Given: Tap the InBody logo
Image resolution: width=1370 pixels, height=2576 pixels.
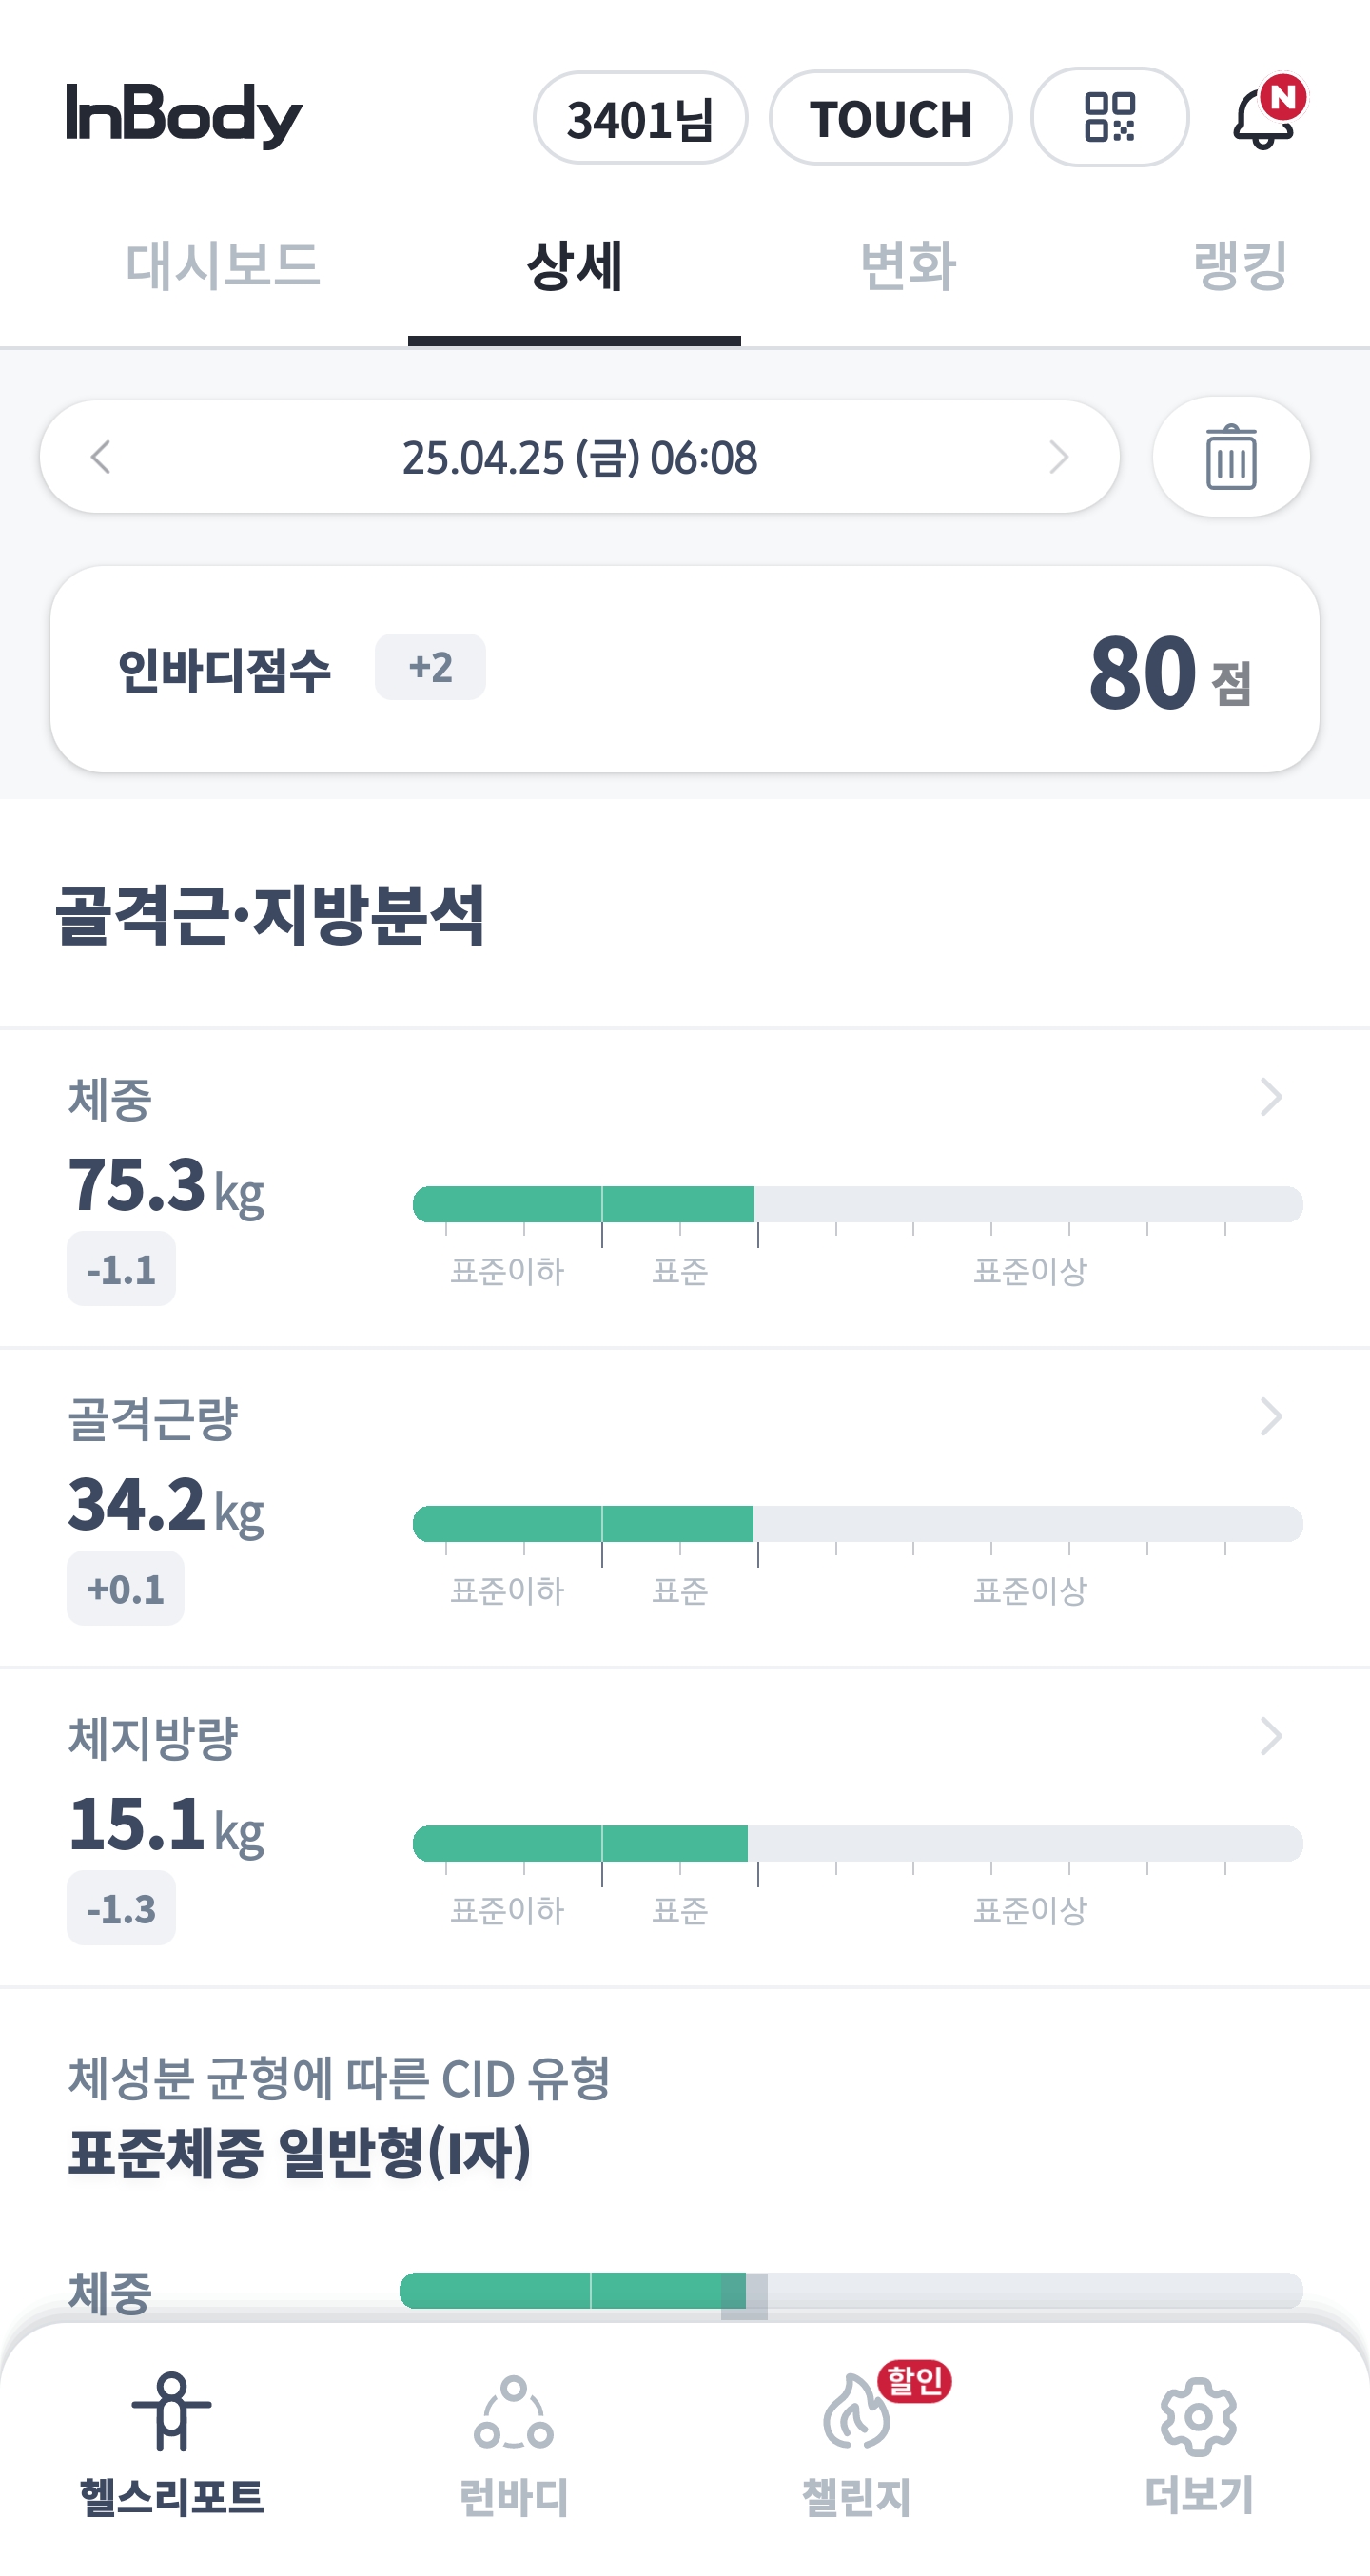Looking at the screenshot, I should pyautogui.click(x=184, y=116).
